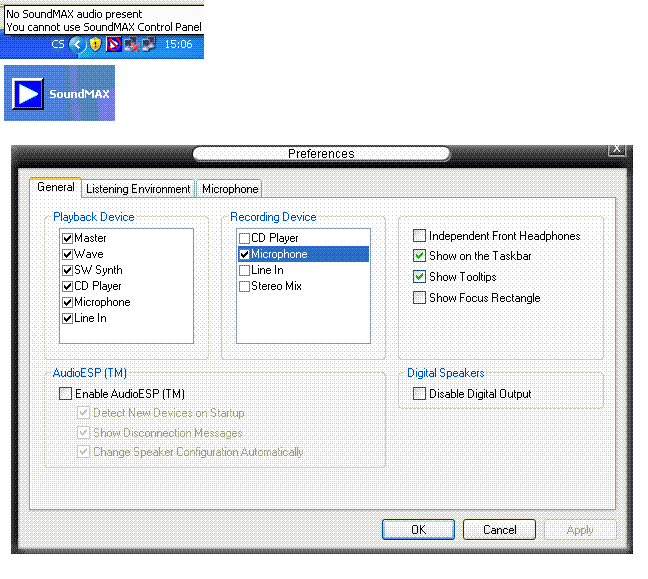This screenshot has width=648, height=579.
Task: Check Disable Digital Output
Action: click(419, 393)
